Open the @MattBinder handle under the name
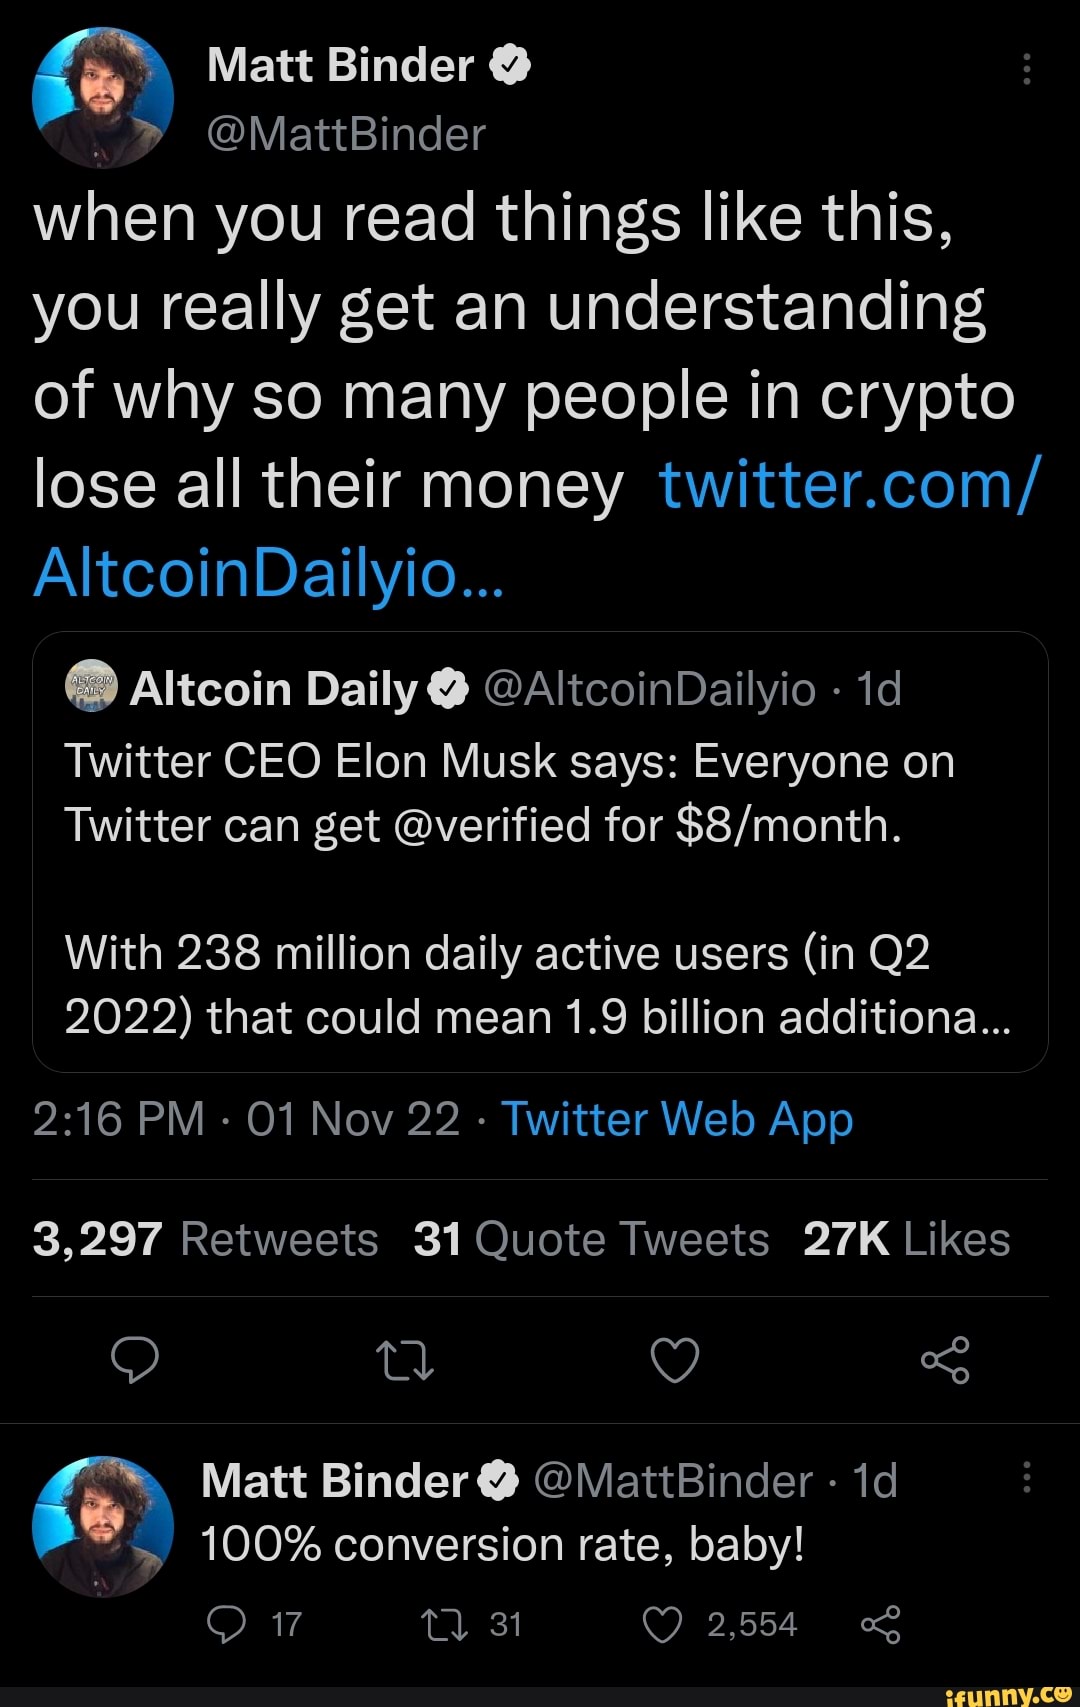Viewport: 1080px width, 1707px height. coord(346,134)
